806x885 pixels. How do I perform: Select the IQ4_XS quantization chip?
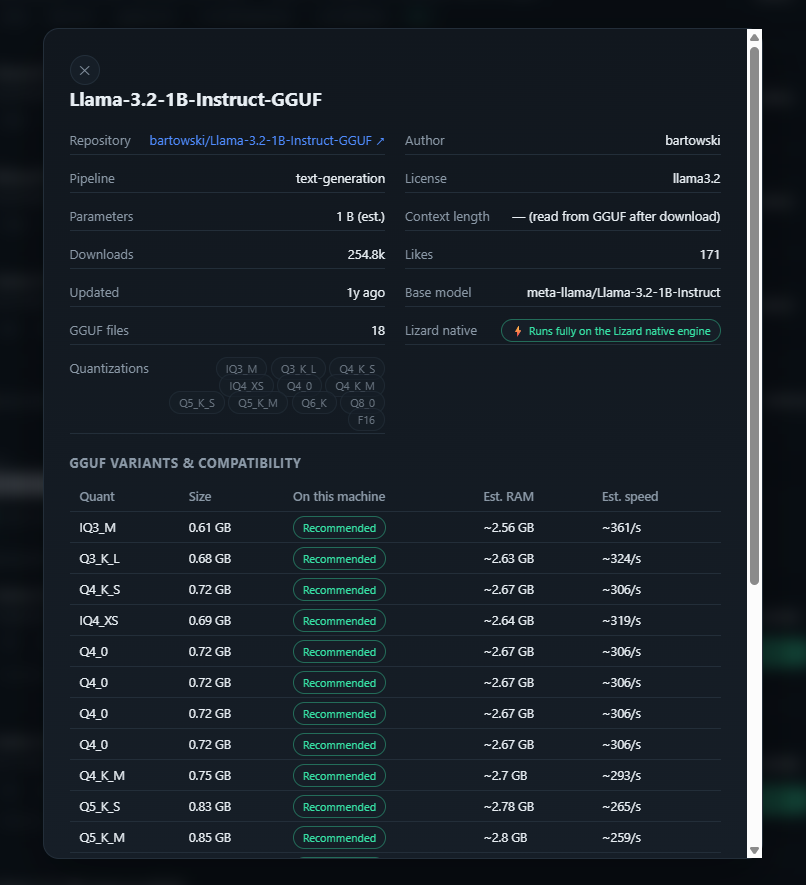pos(246,386)
